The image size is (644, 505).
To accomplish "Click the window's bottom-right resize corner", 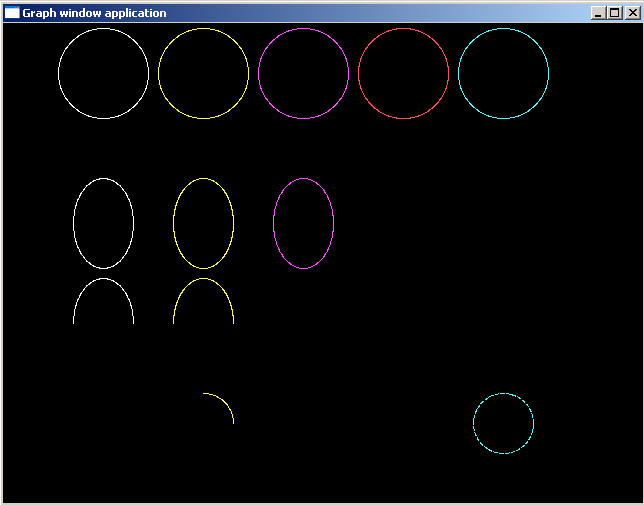I will pyautogui.click(x=640, y=501).
